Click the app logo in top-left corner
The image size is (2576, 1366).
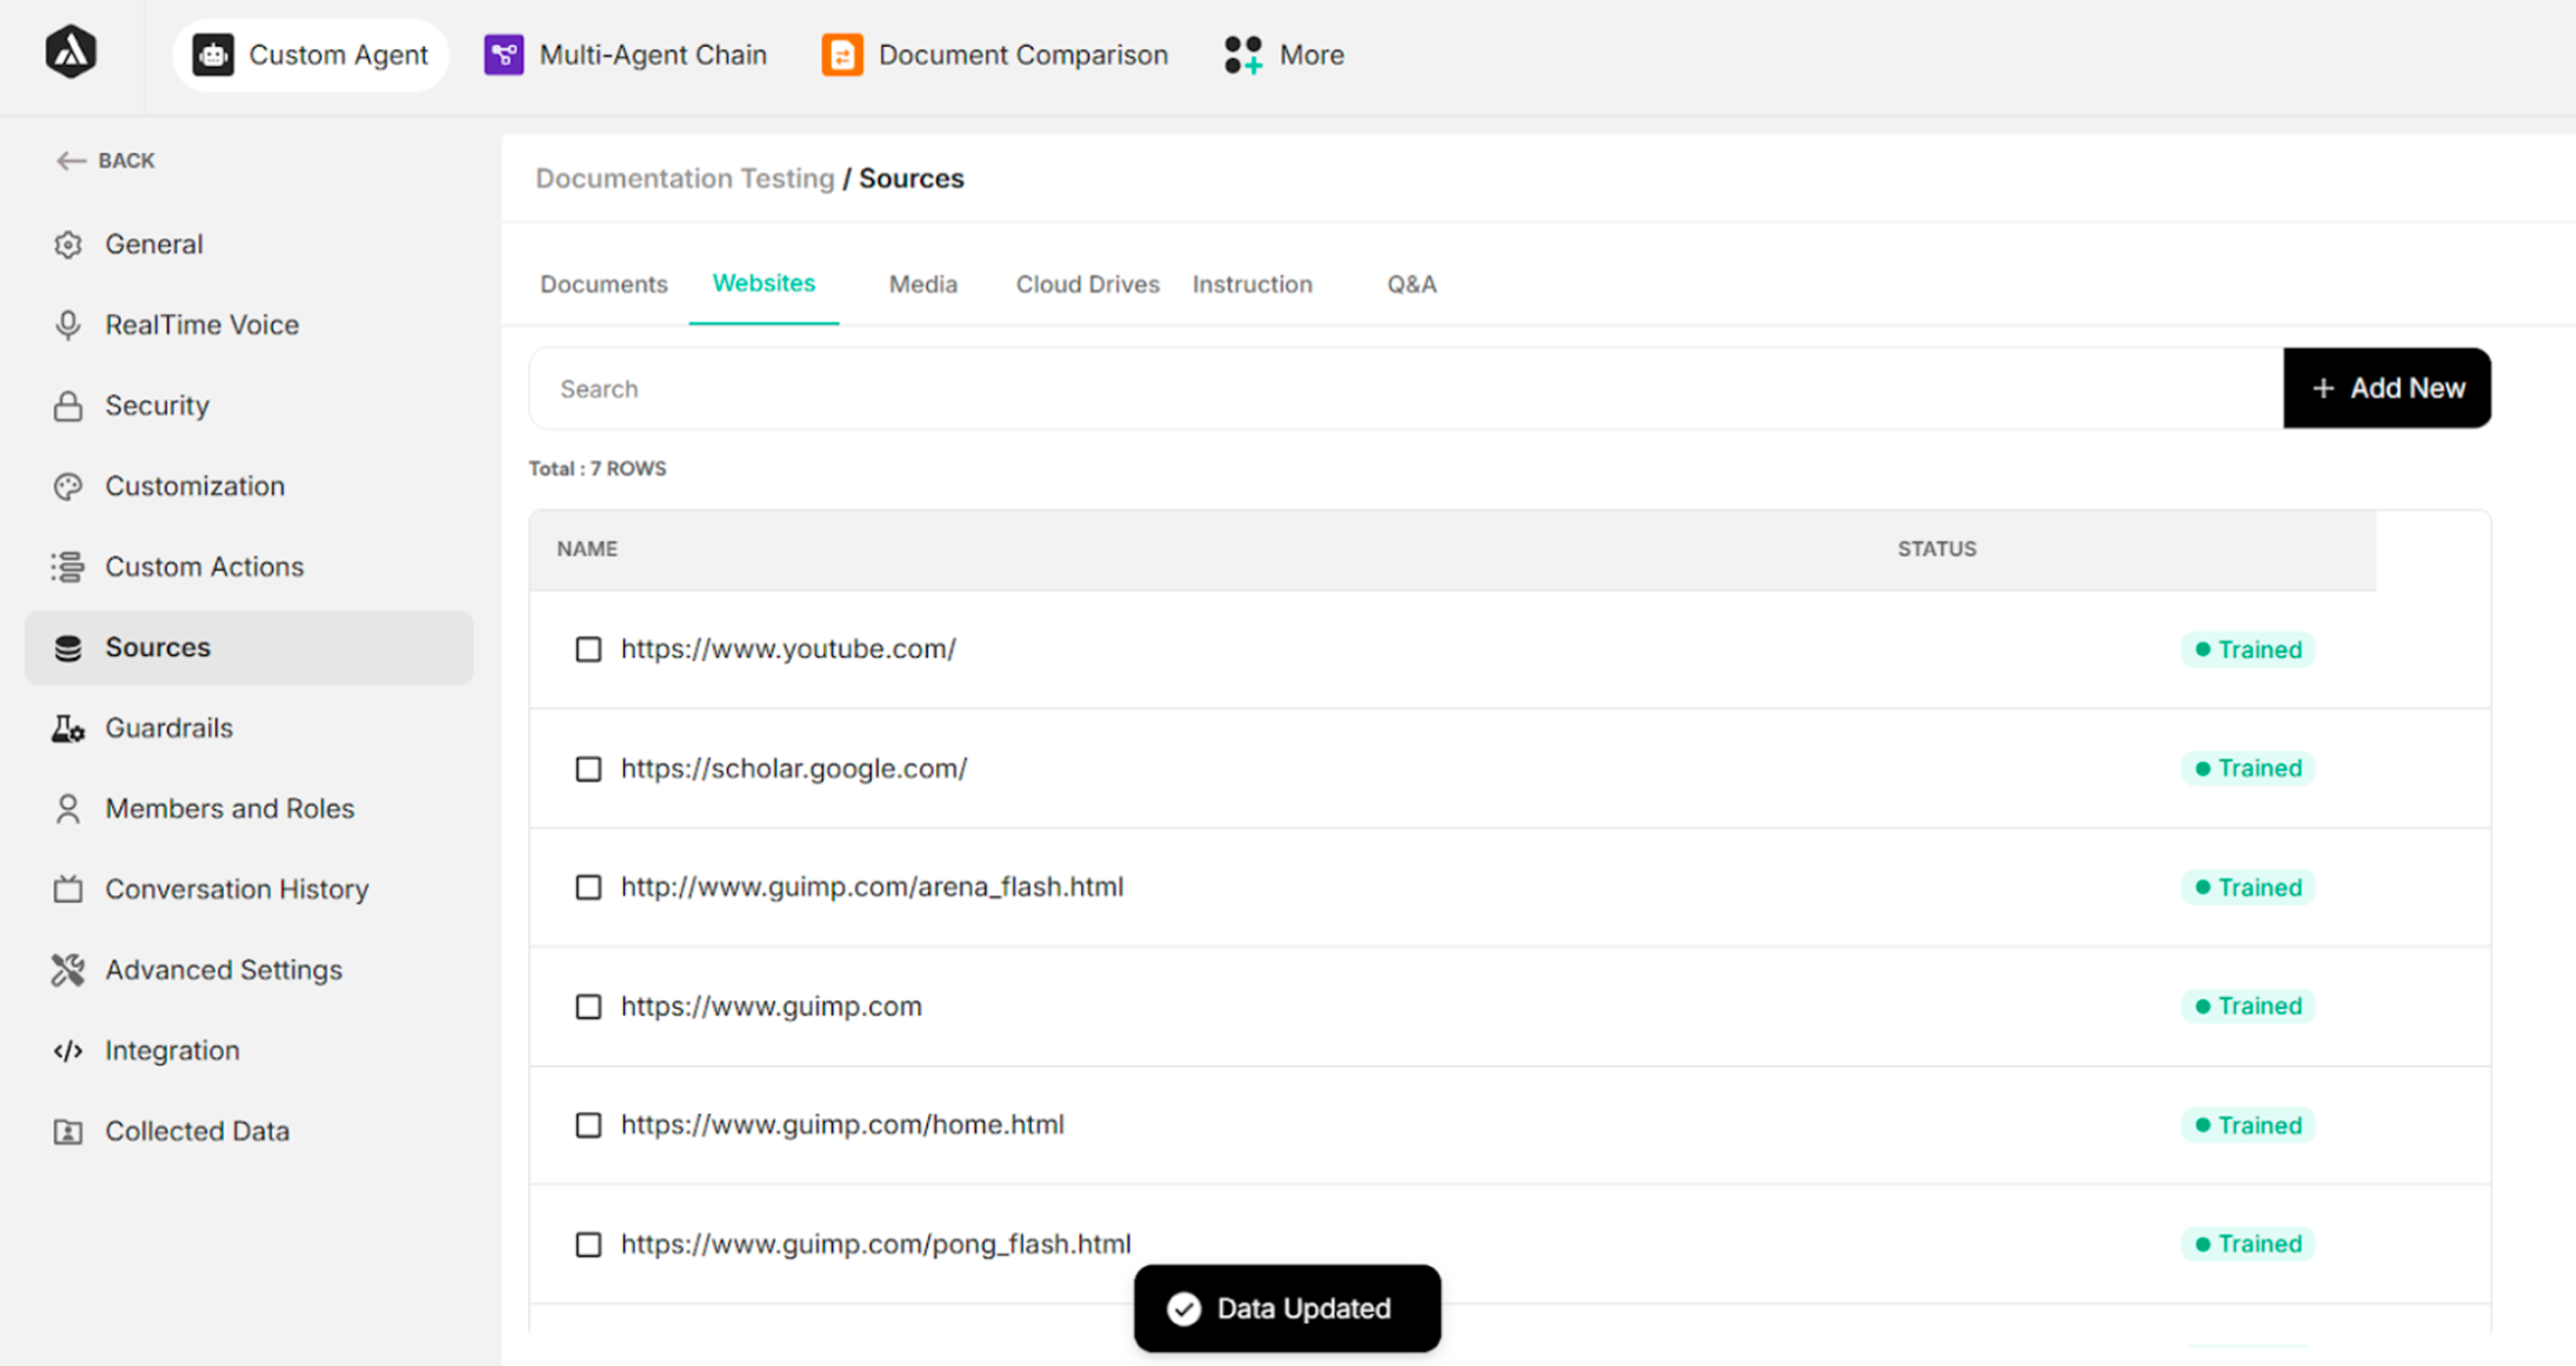(x=71, y=52)
